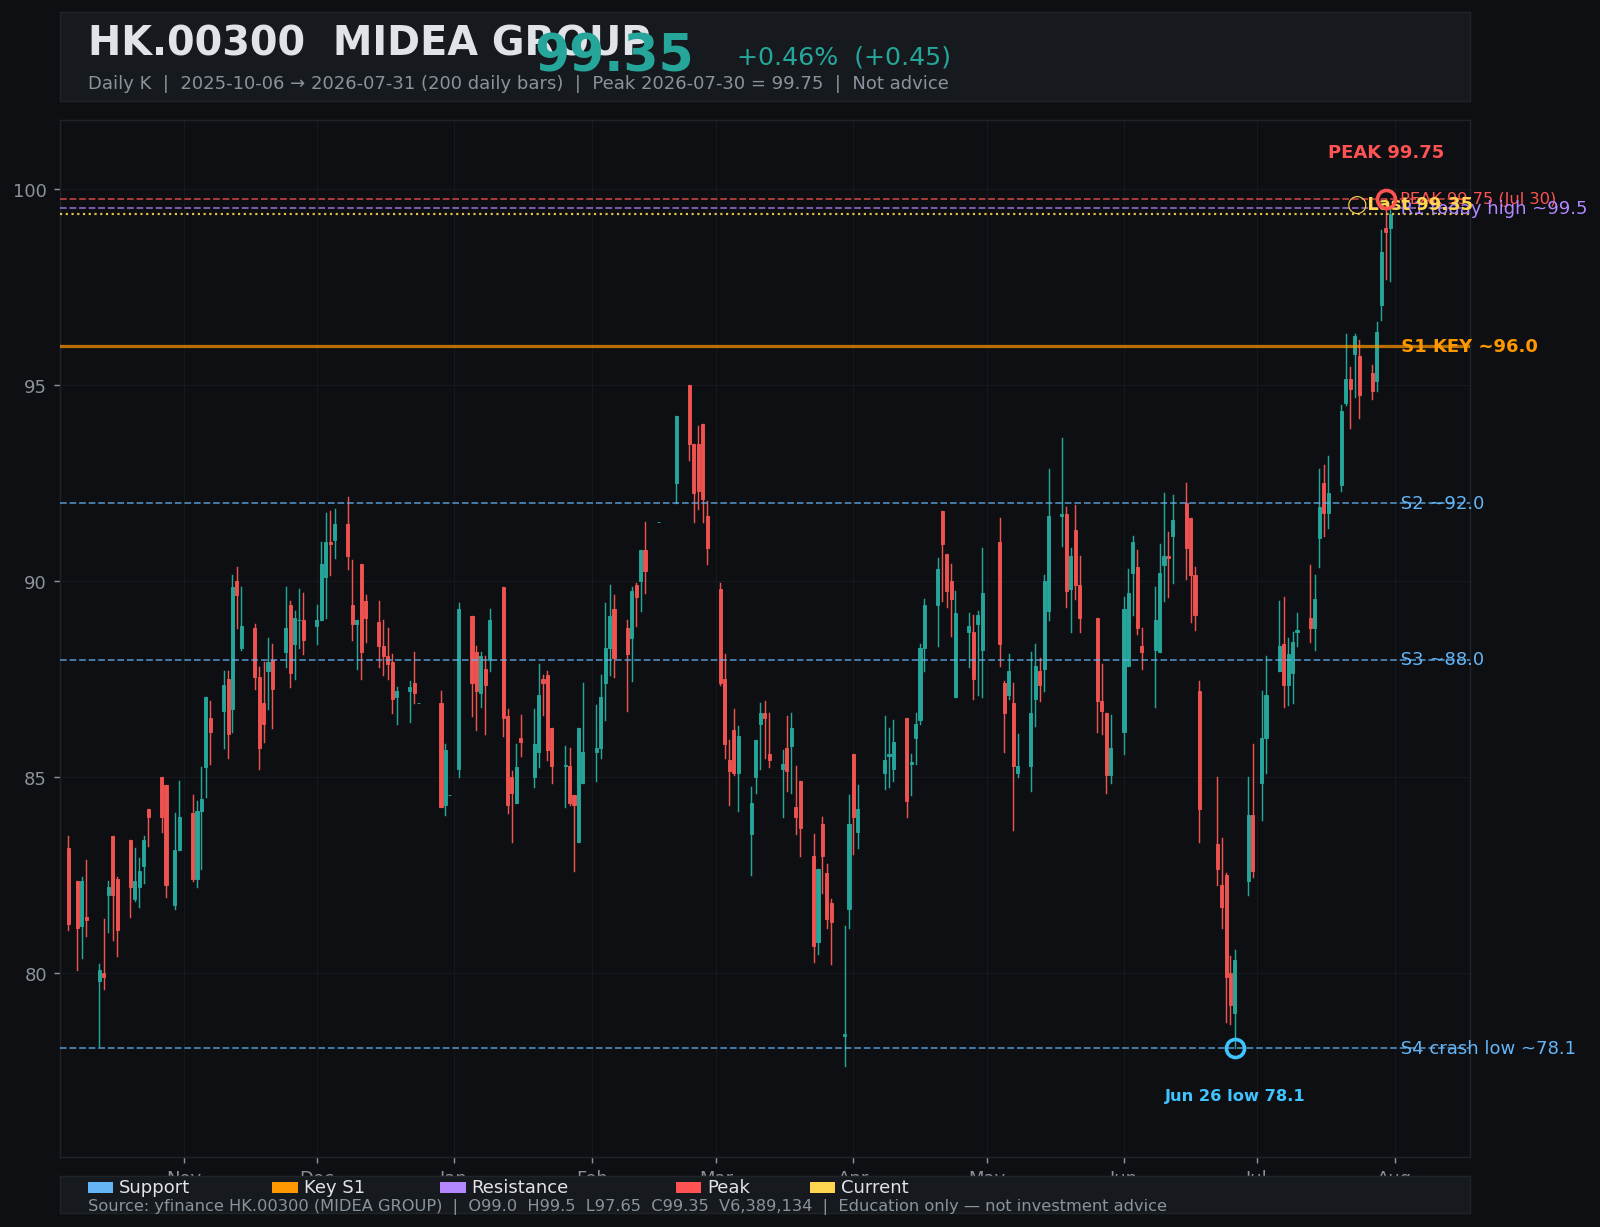Click the 'Jun 26 low 78.1' annotation
The image size is (1600, 1227).
point(1235,1096)
